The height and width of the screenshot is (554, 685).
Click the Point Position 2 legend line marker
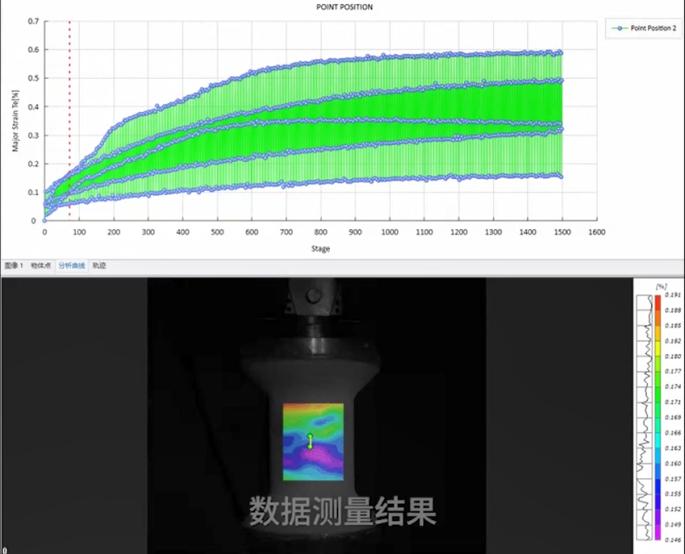point(619,29)
